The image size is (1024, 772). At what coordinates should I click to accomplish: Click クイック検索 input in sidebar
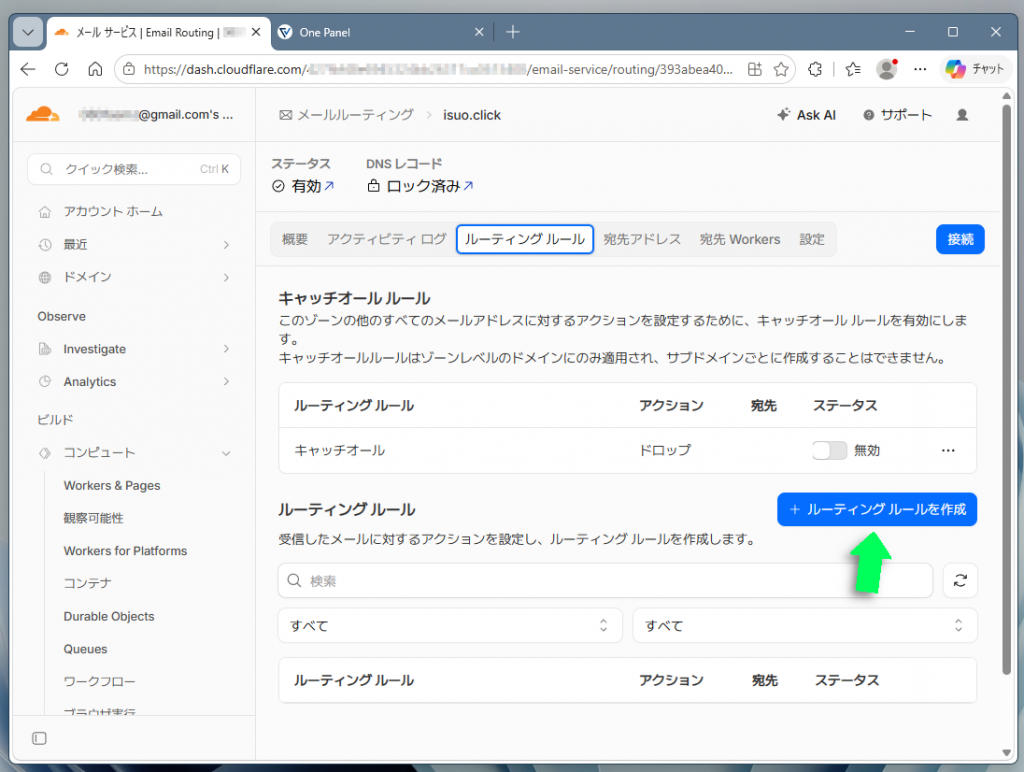coord(134,169)
